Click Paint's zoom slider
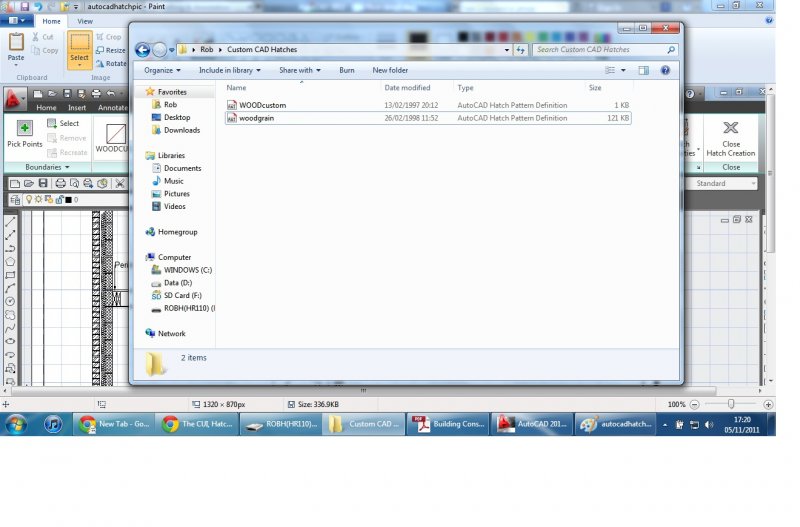 click(731, 404)
